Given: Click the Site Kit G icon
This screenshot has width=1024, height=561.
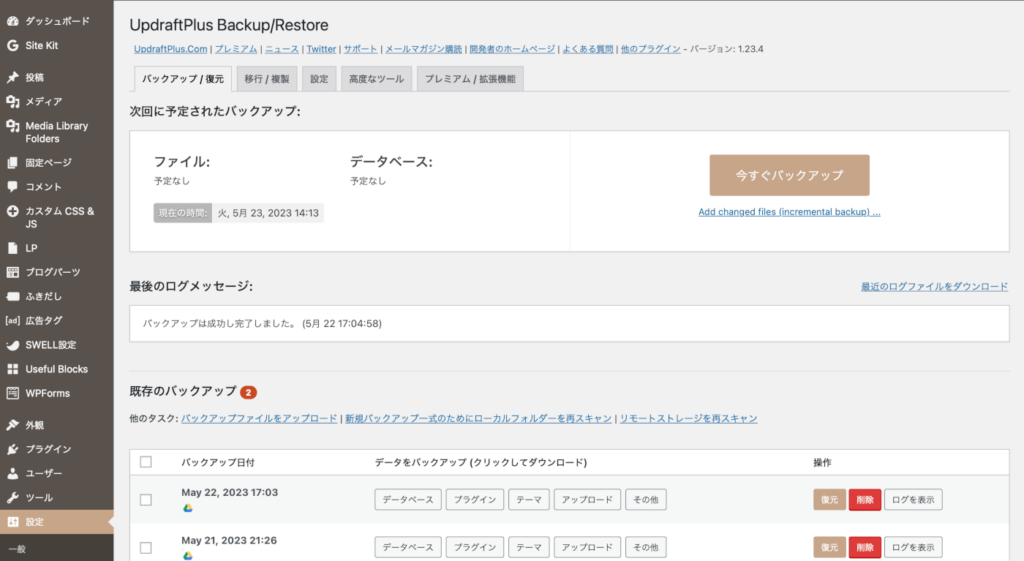Looking at the screenshot, I should pos(12,45).
